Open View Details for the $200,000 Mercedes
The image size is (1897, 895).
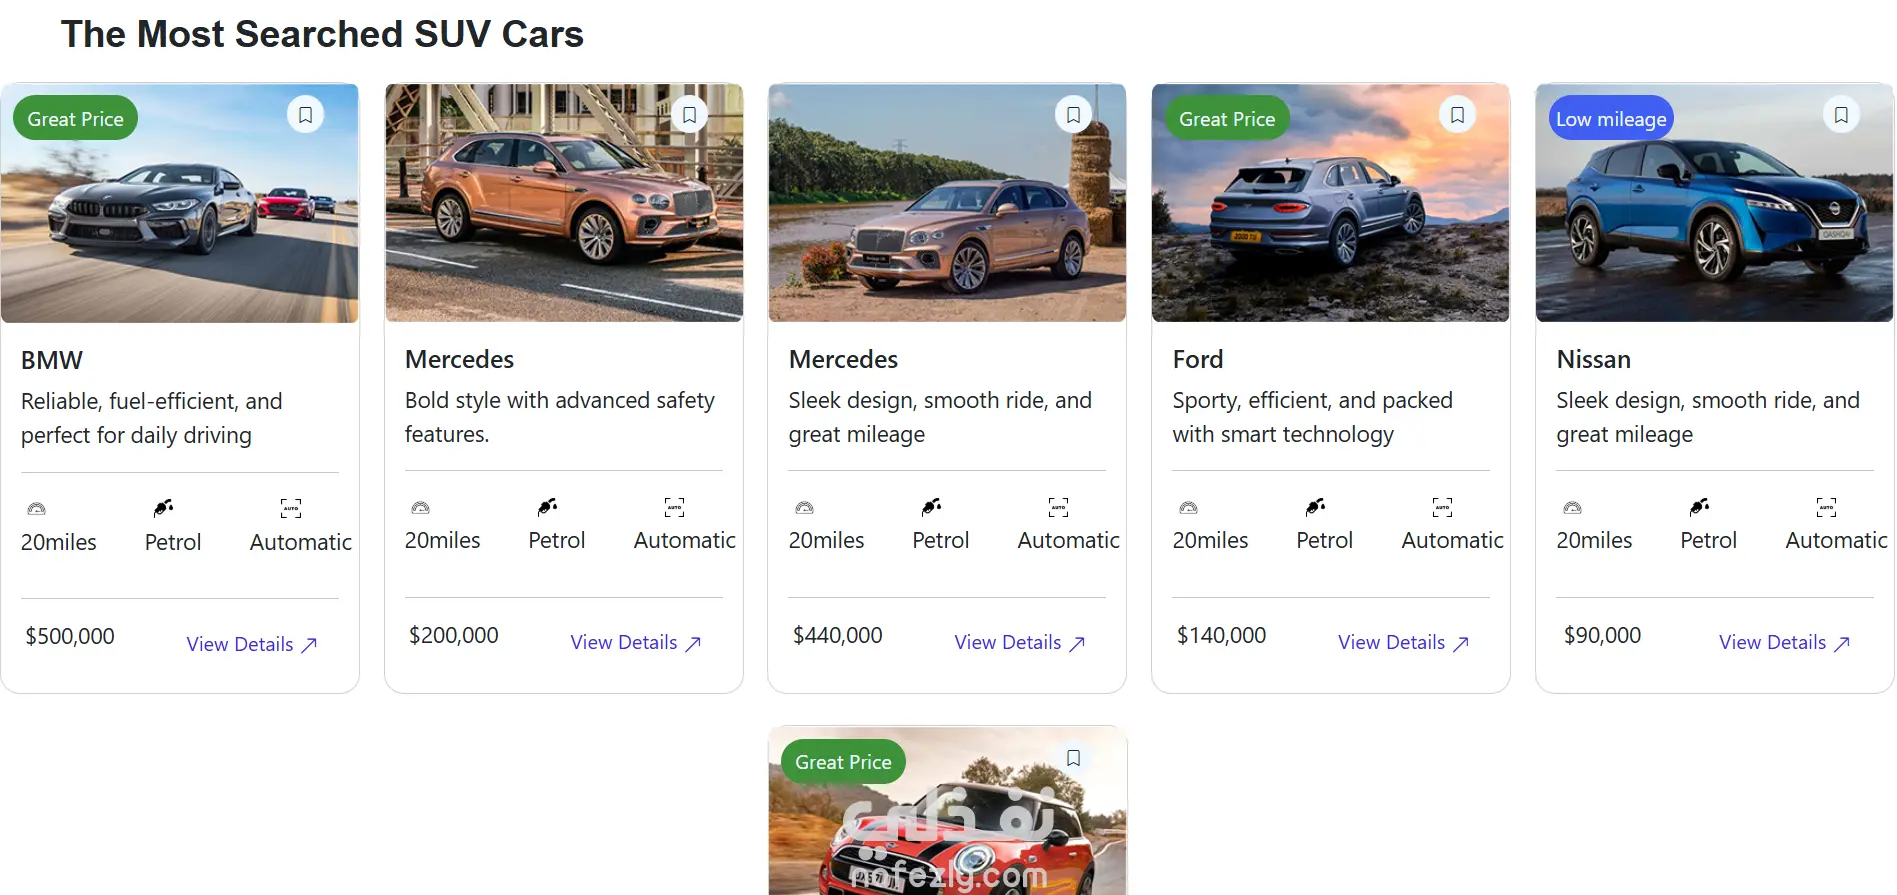pos(636,643)
